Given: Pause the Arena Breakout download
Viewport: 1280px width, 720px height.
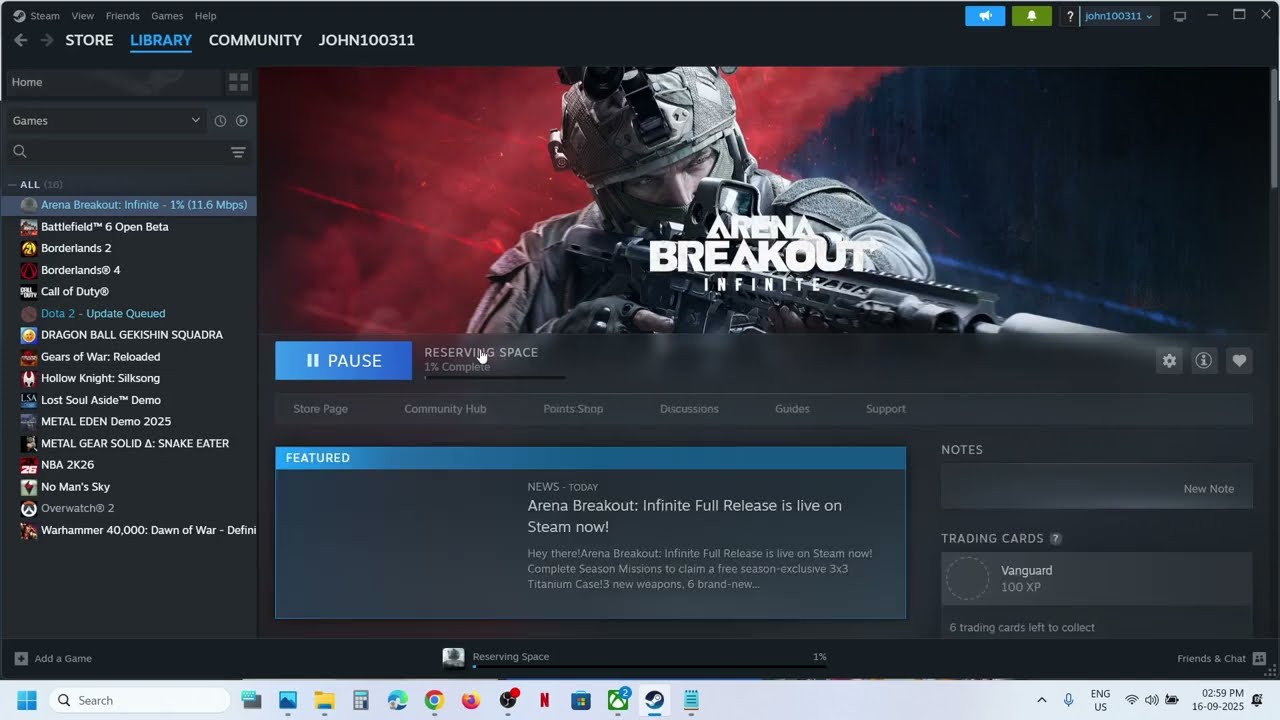Looking at the screenshot, I should (x=343, y=360).
